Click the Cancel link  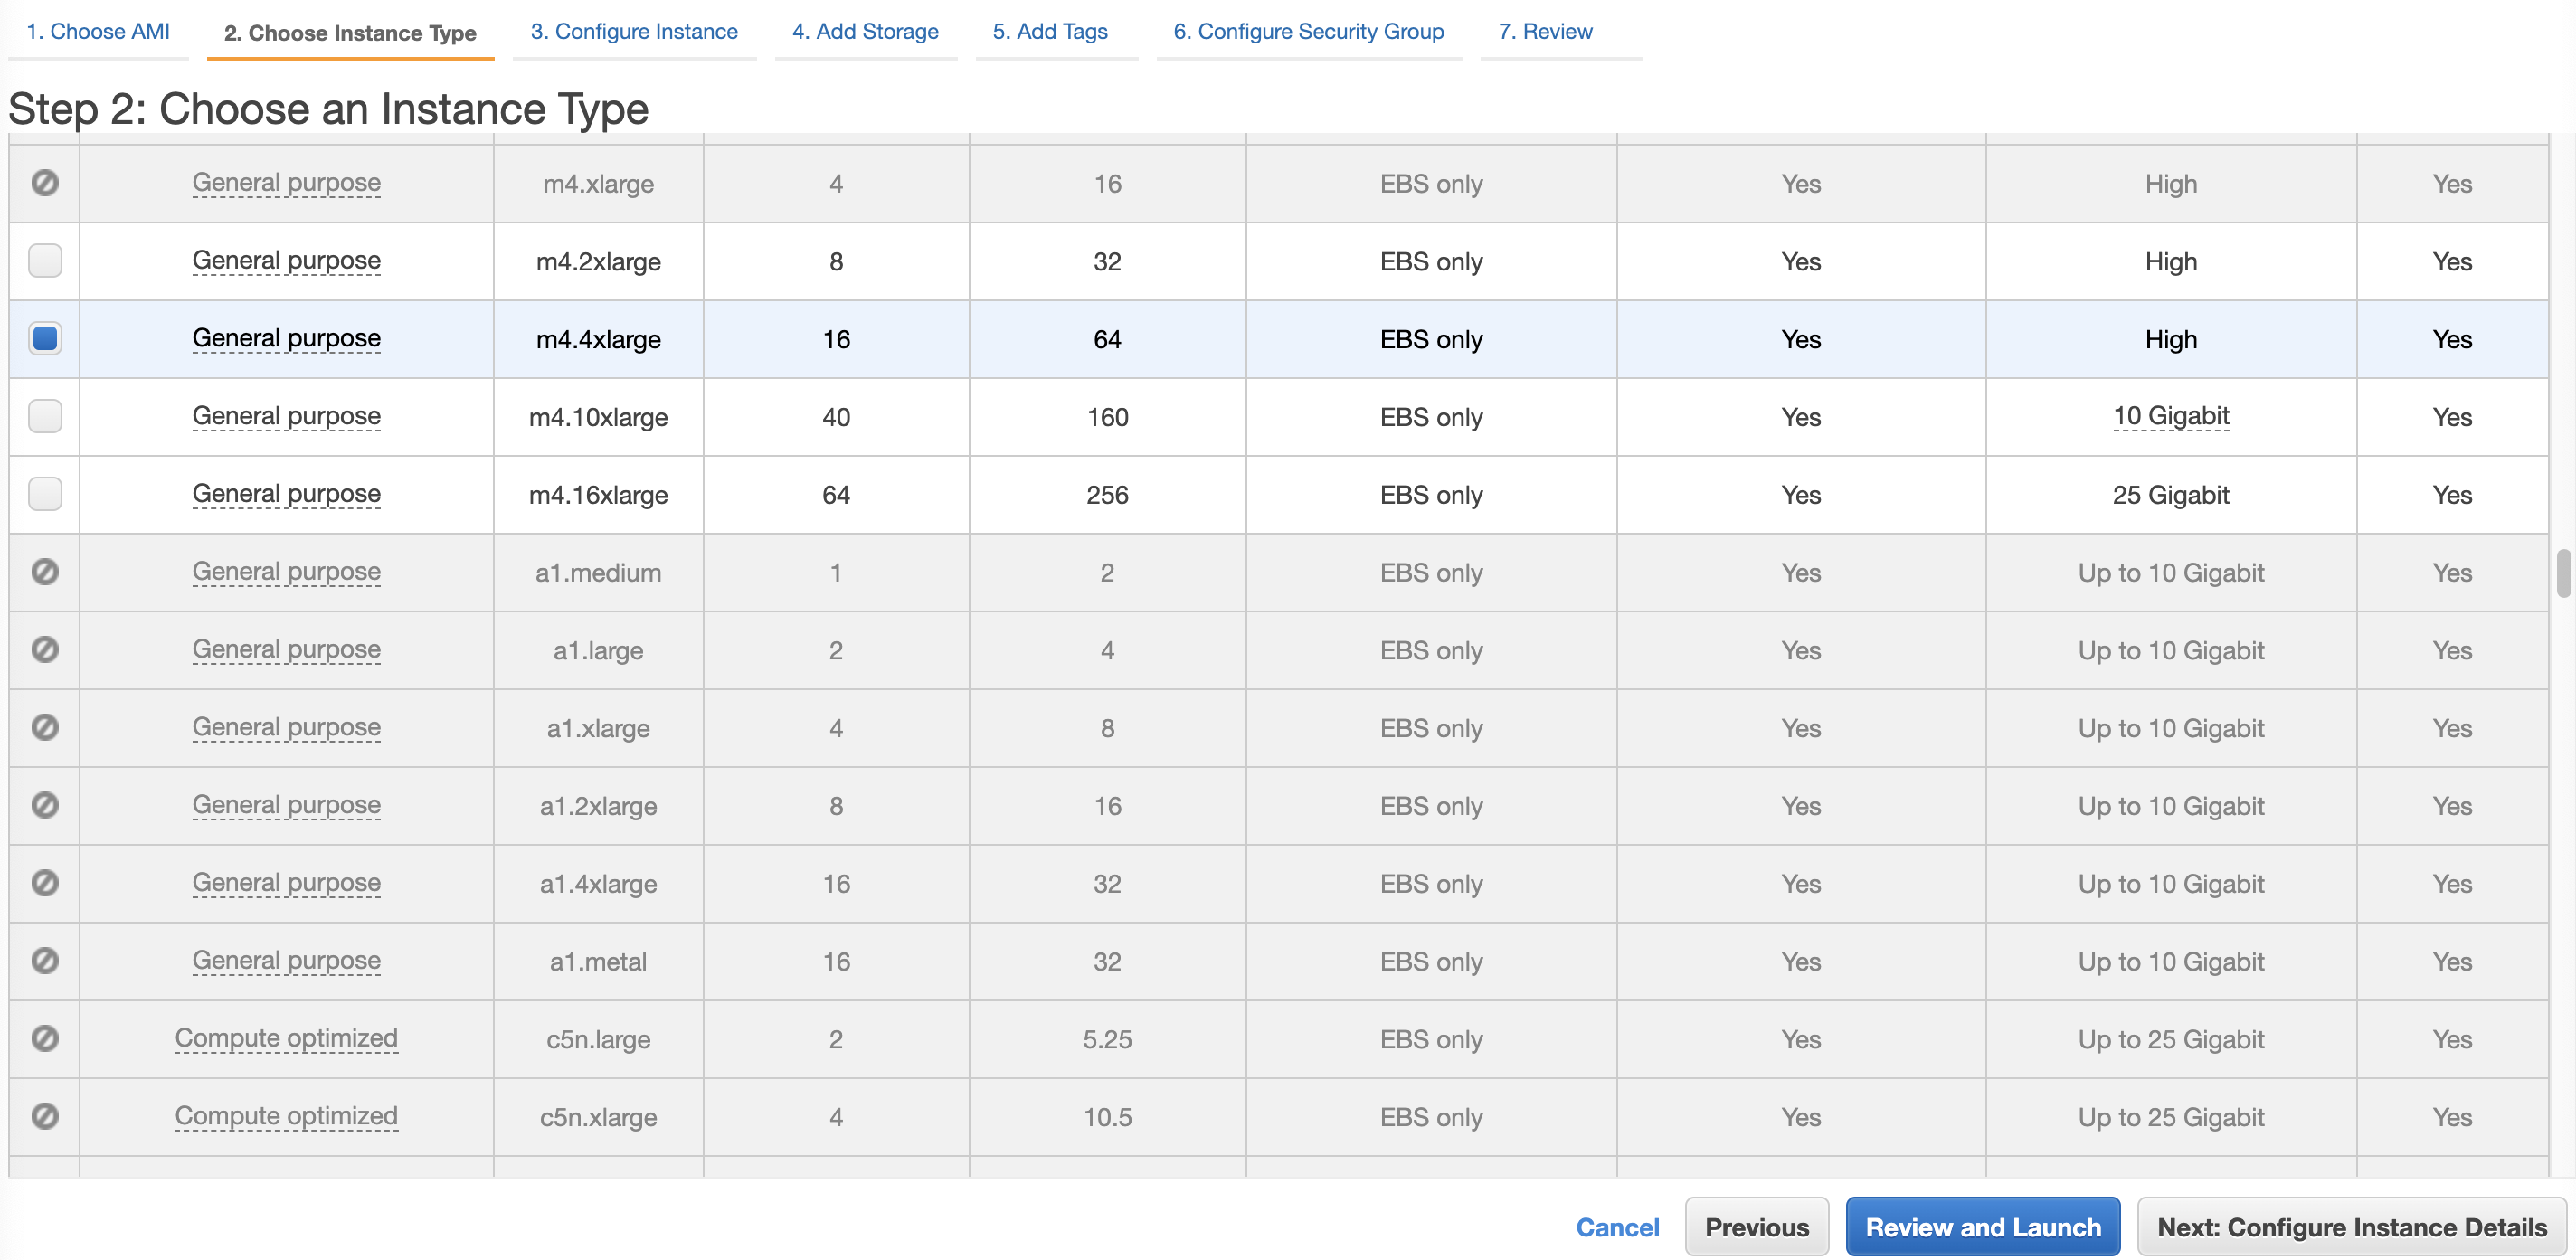click(x=1617, y=1227)
